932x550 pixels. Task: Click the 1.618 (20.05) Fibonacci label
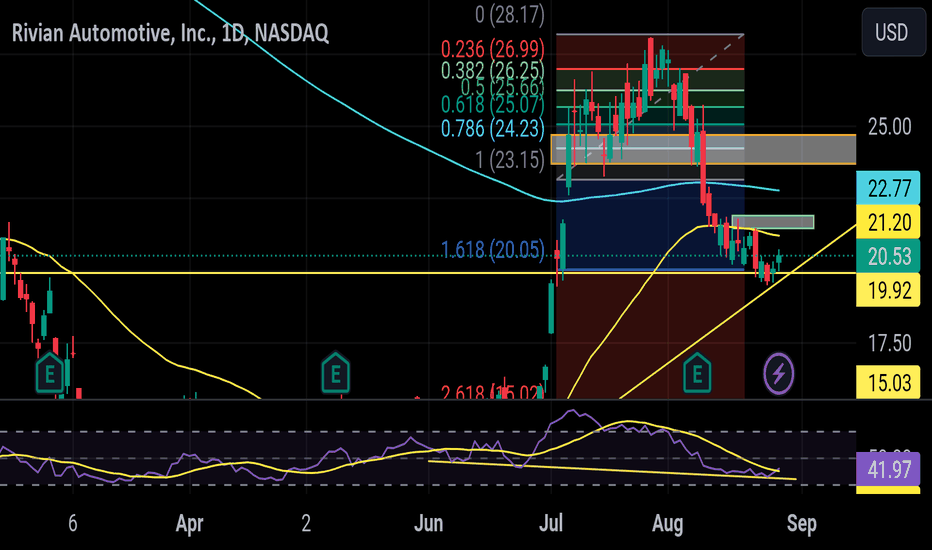coord(492,250)
